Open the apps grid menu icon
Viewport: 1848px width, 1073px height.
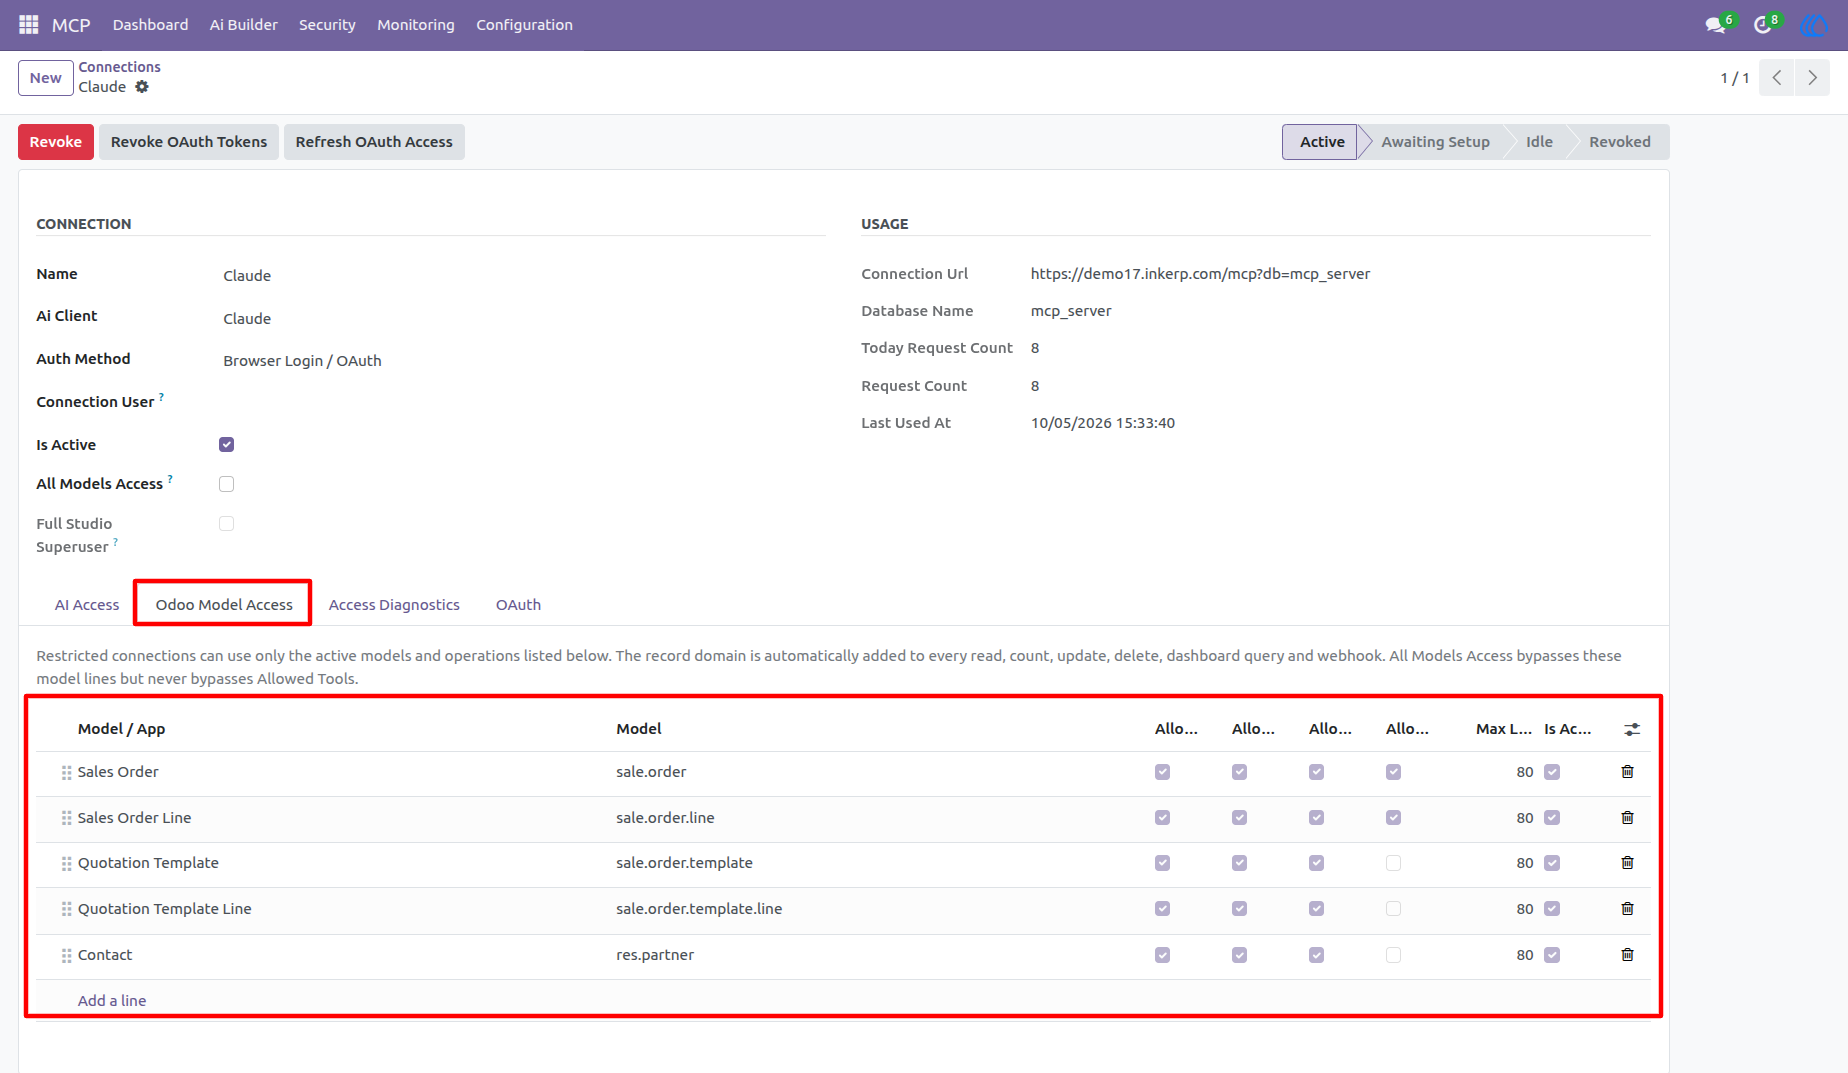(28, 24)
